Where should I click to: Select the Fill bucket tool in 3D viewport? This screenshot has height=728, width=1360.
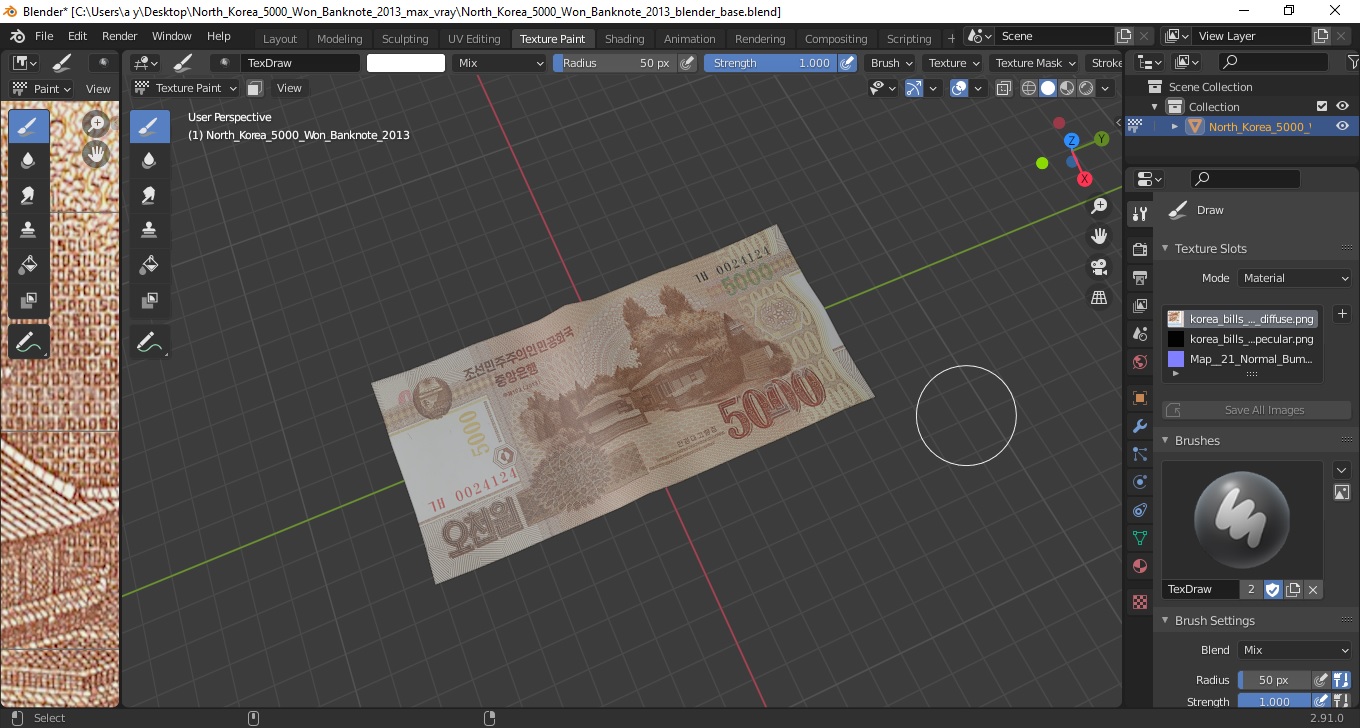(x=149, y=265)
